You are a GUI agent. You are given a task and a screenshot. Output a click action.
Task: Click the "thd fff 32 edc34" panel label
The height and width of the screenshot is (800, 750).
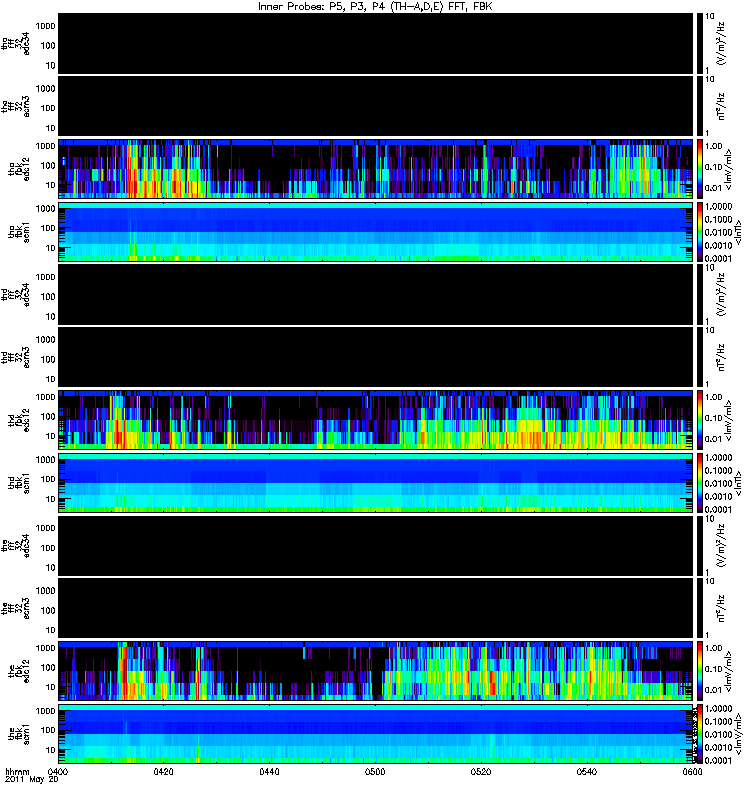coord(16,295)
